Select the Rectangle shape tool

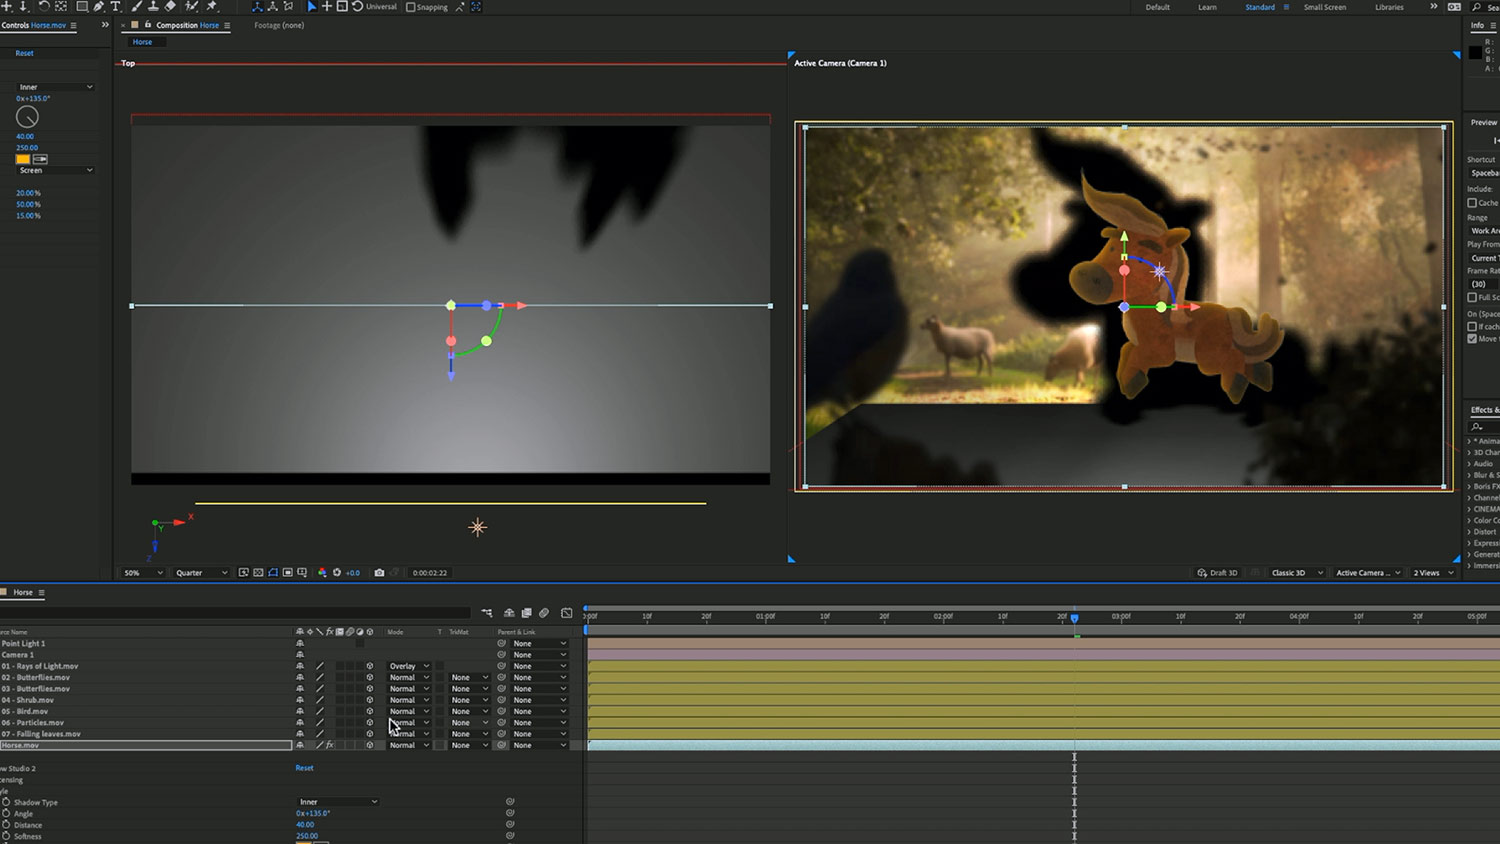[82, 7]
